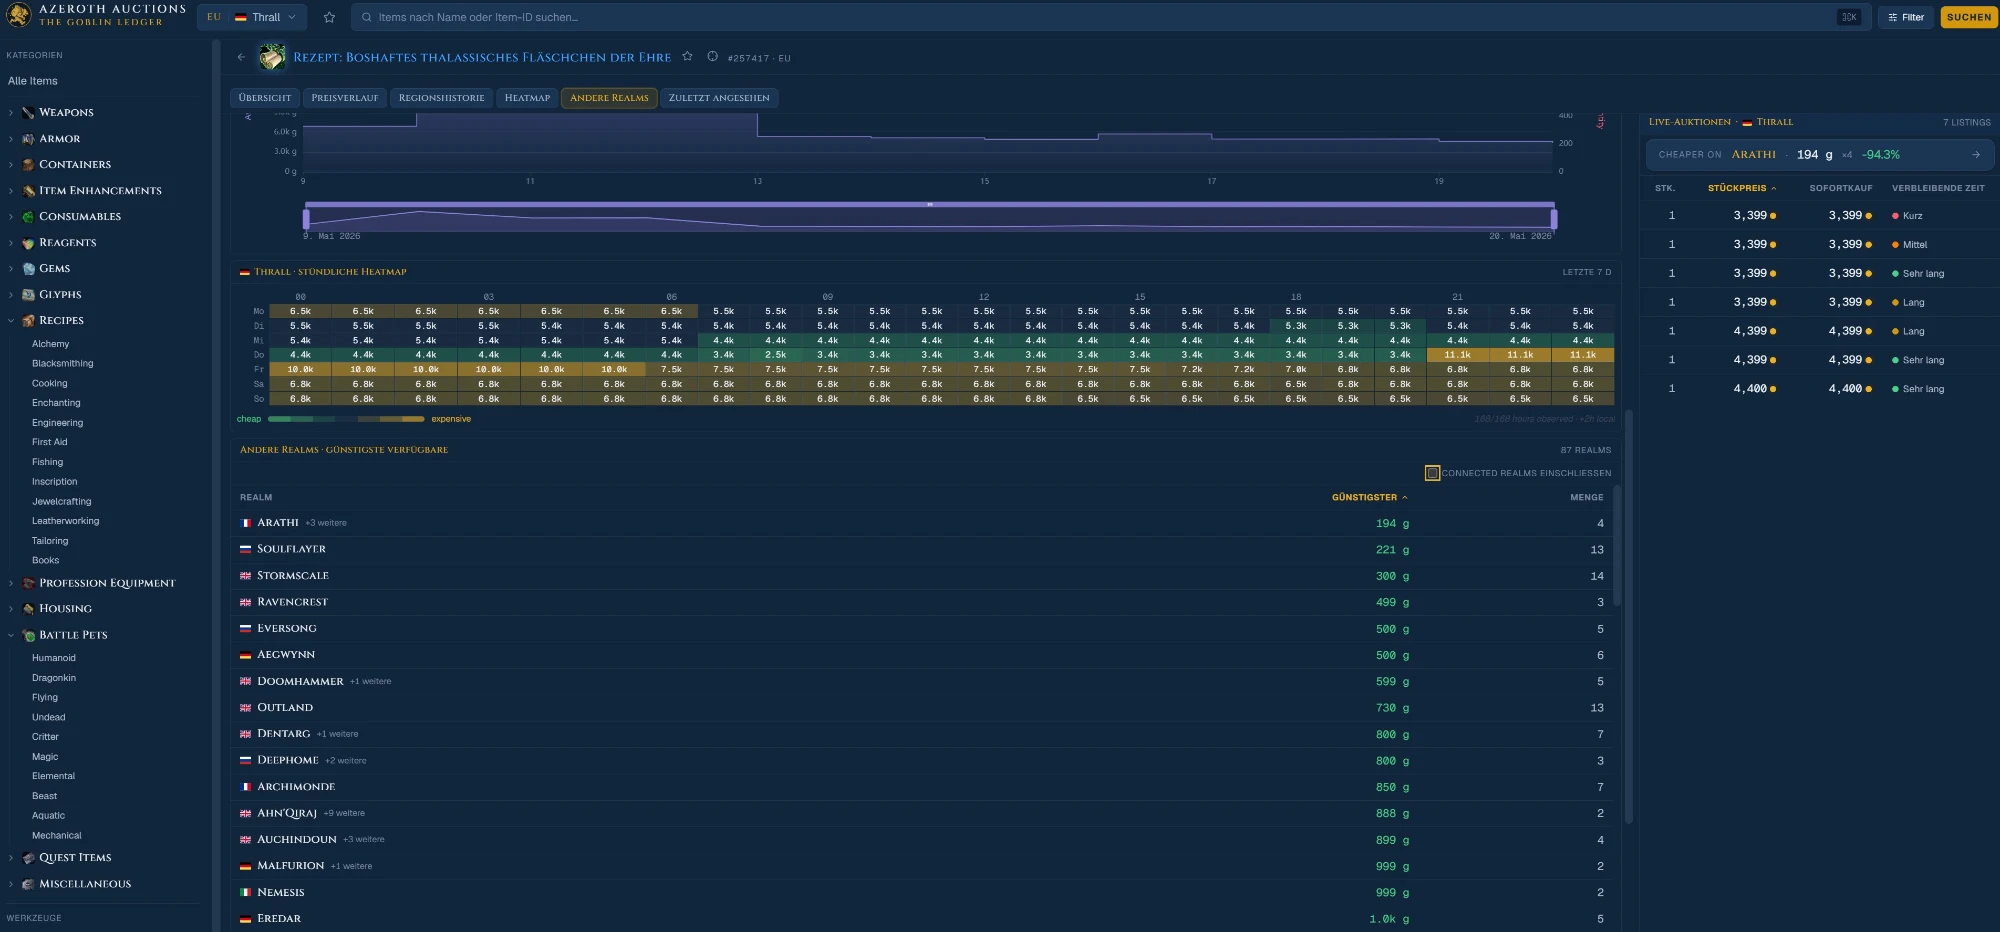
Task: Click the Gems category icon
Action: [28, 269]
